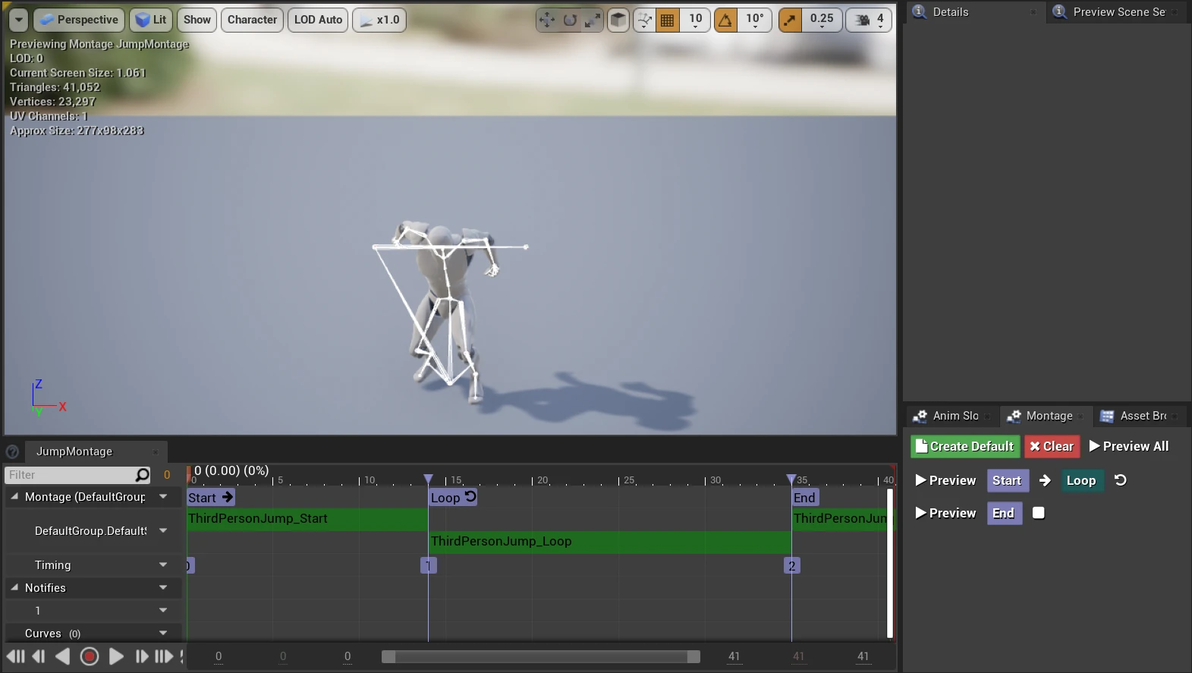Click the record animation button
This screenshot has height=673, width=1192.
point(89,656)
